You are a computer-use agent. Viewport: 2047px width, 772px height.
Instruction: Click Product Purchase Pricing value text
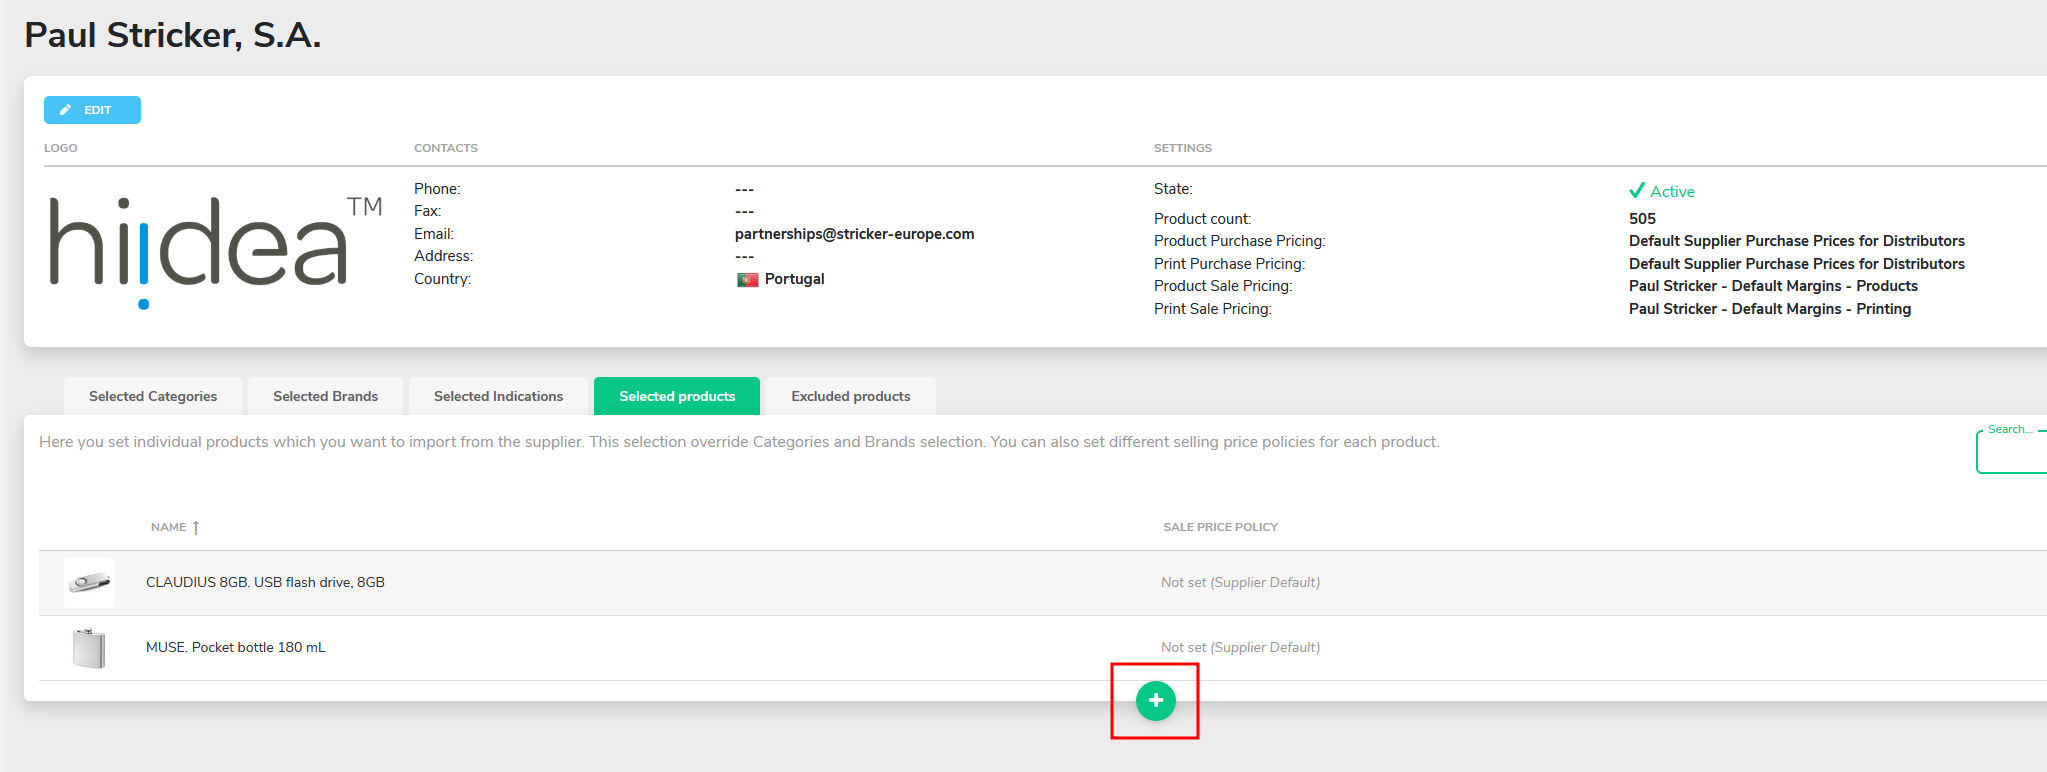point(1797,241)
